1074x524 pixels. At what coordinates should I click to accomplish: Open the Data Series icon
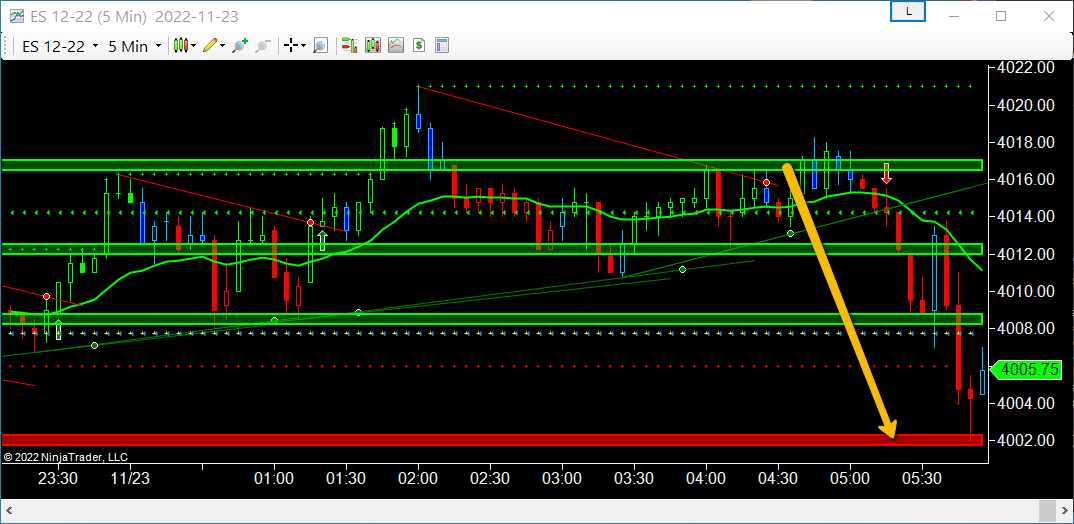[373, 46]
